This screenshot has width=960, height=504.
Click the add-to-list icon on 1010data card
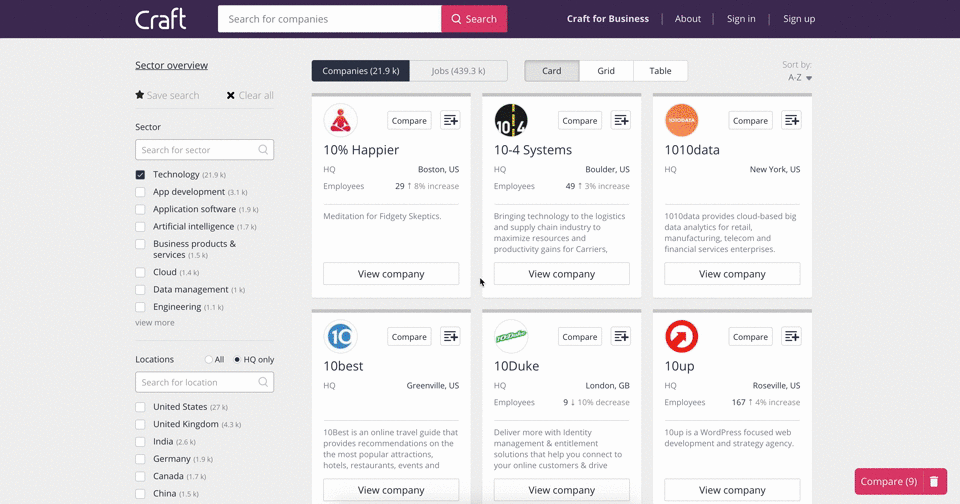[792, 121]
